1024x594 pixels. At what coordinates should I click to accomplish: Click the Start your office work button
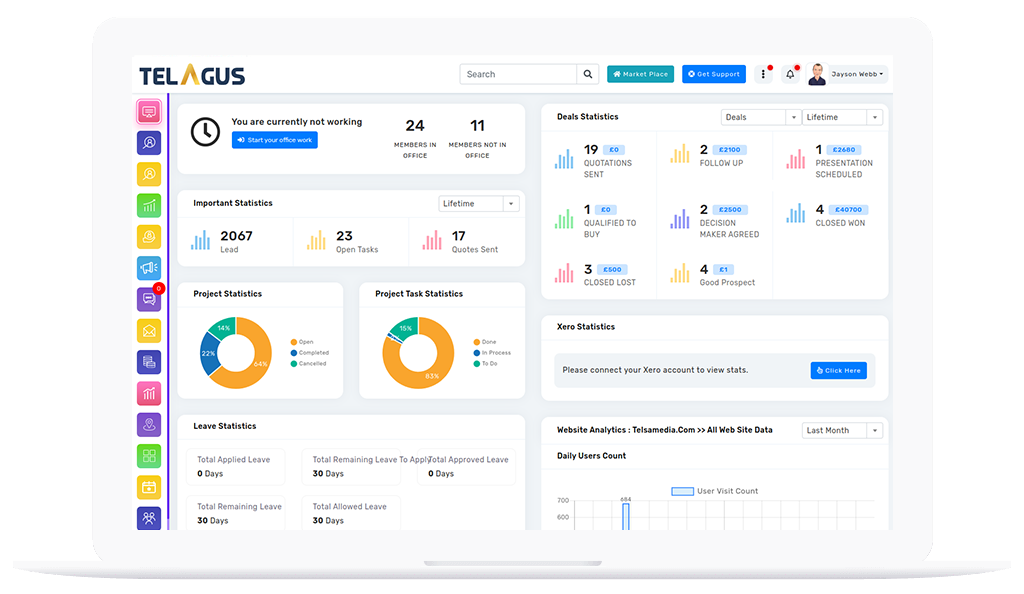pyautogui.click(x=274, y=139)
